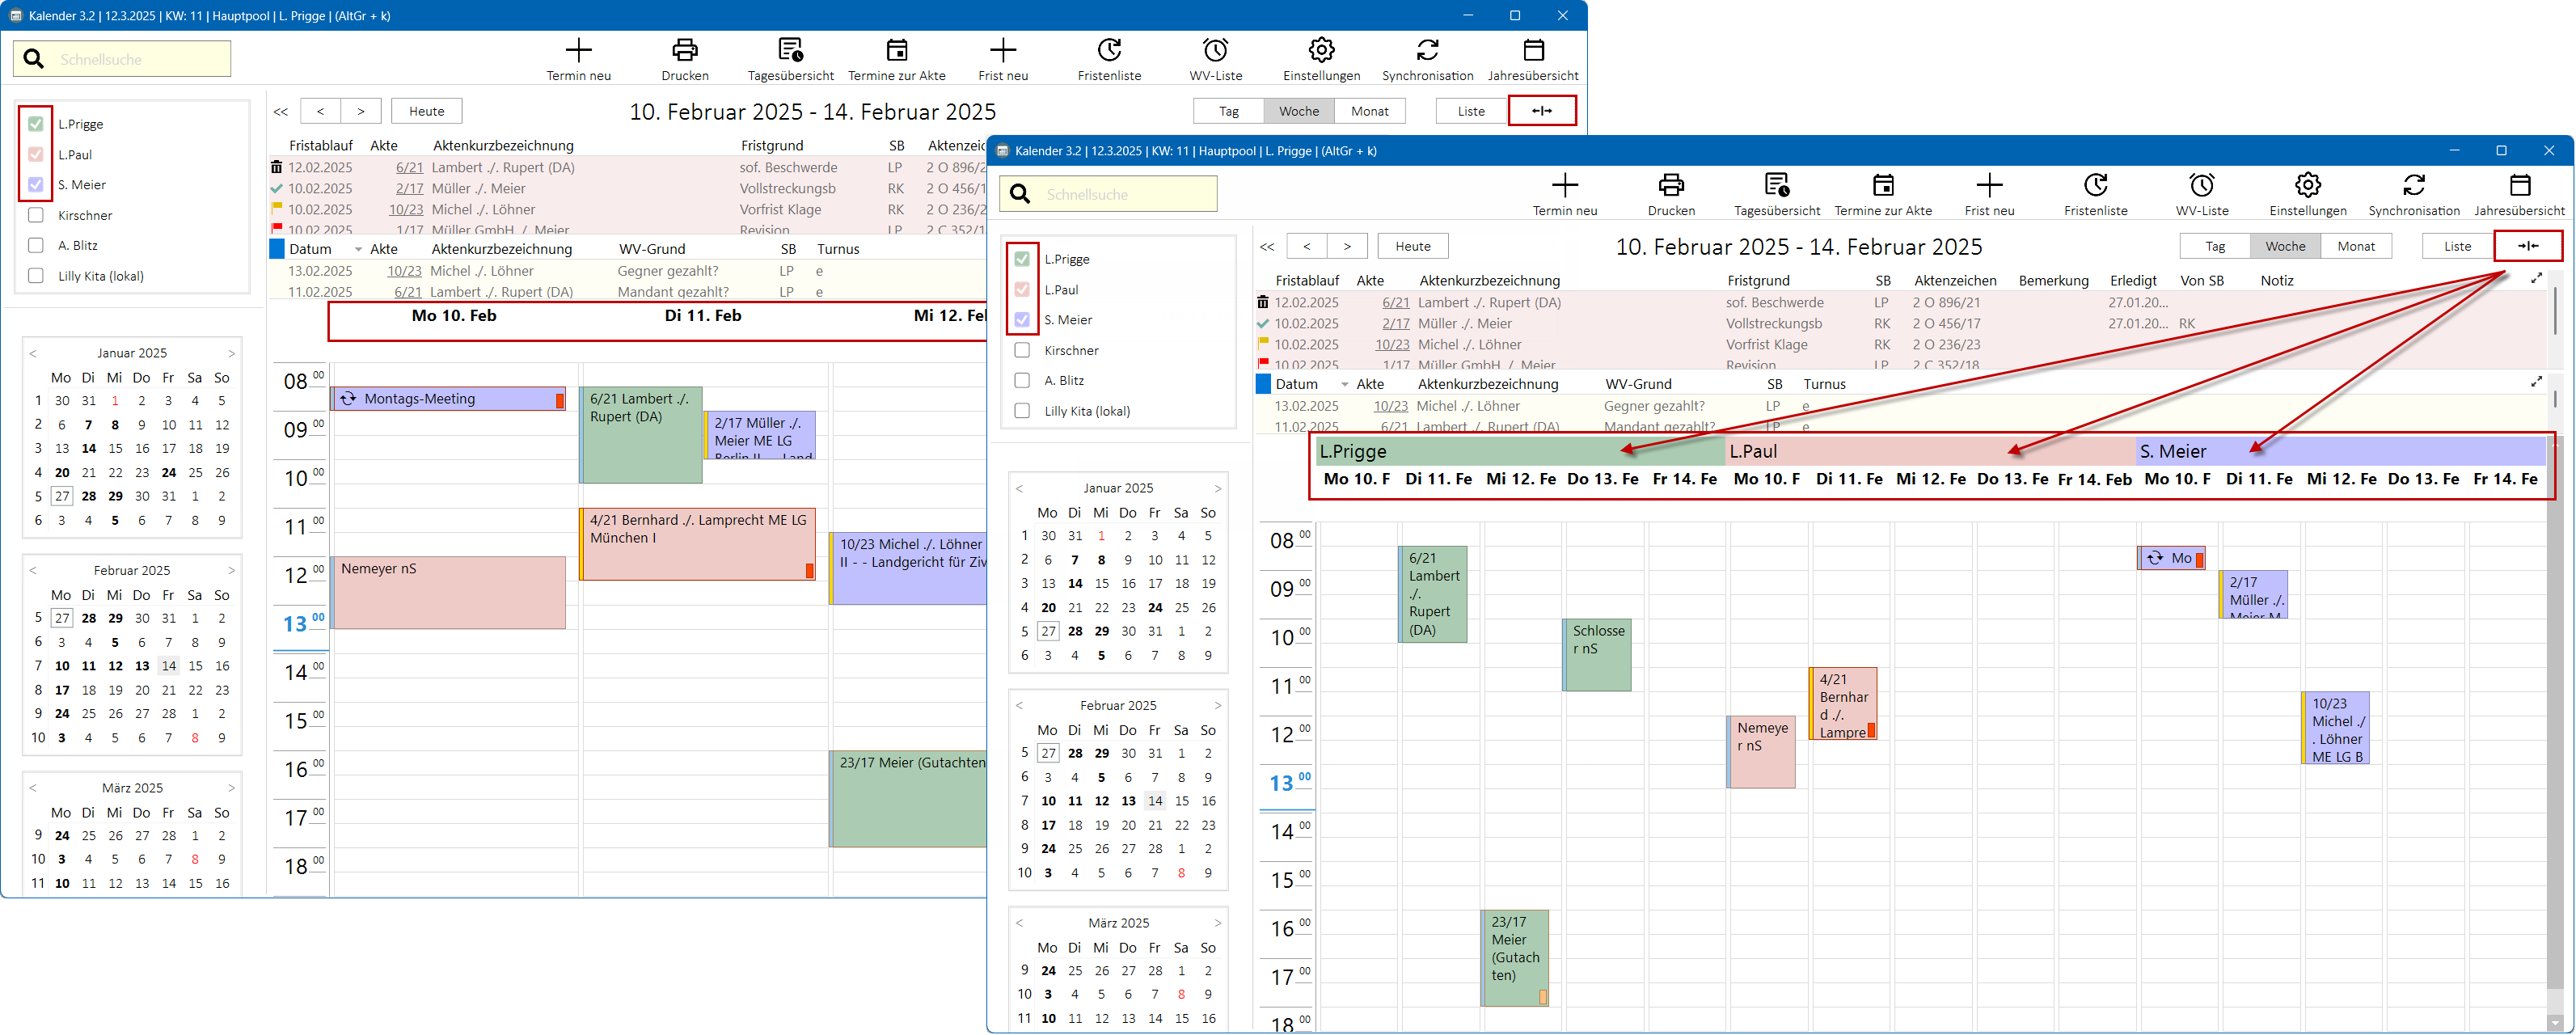The width and height of the screenshot is (2576, 1035).
Task: Toggle split-view icon button in front window
Action: point(2528,246)
